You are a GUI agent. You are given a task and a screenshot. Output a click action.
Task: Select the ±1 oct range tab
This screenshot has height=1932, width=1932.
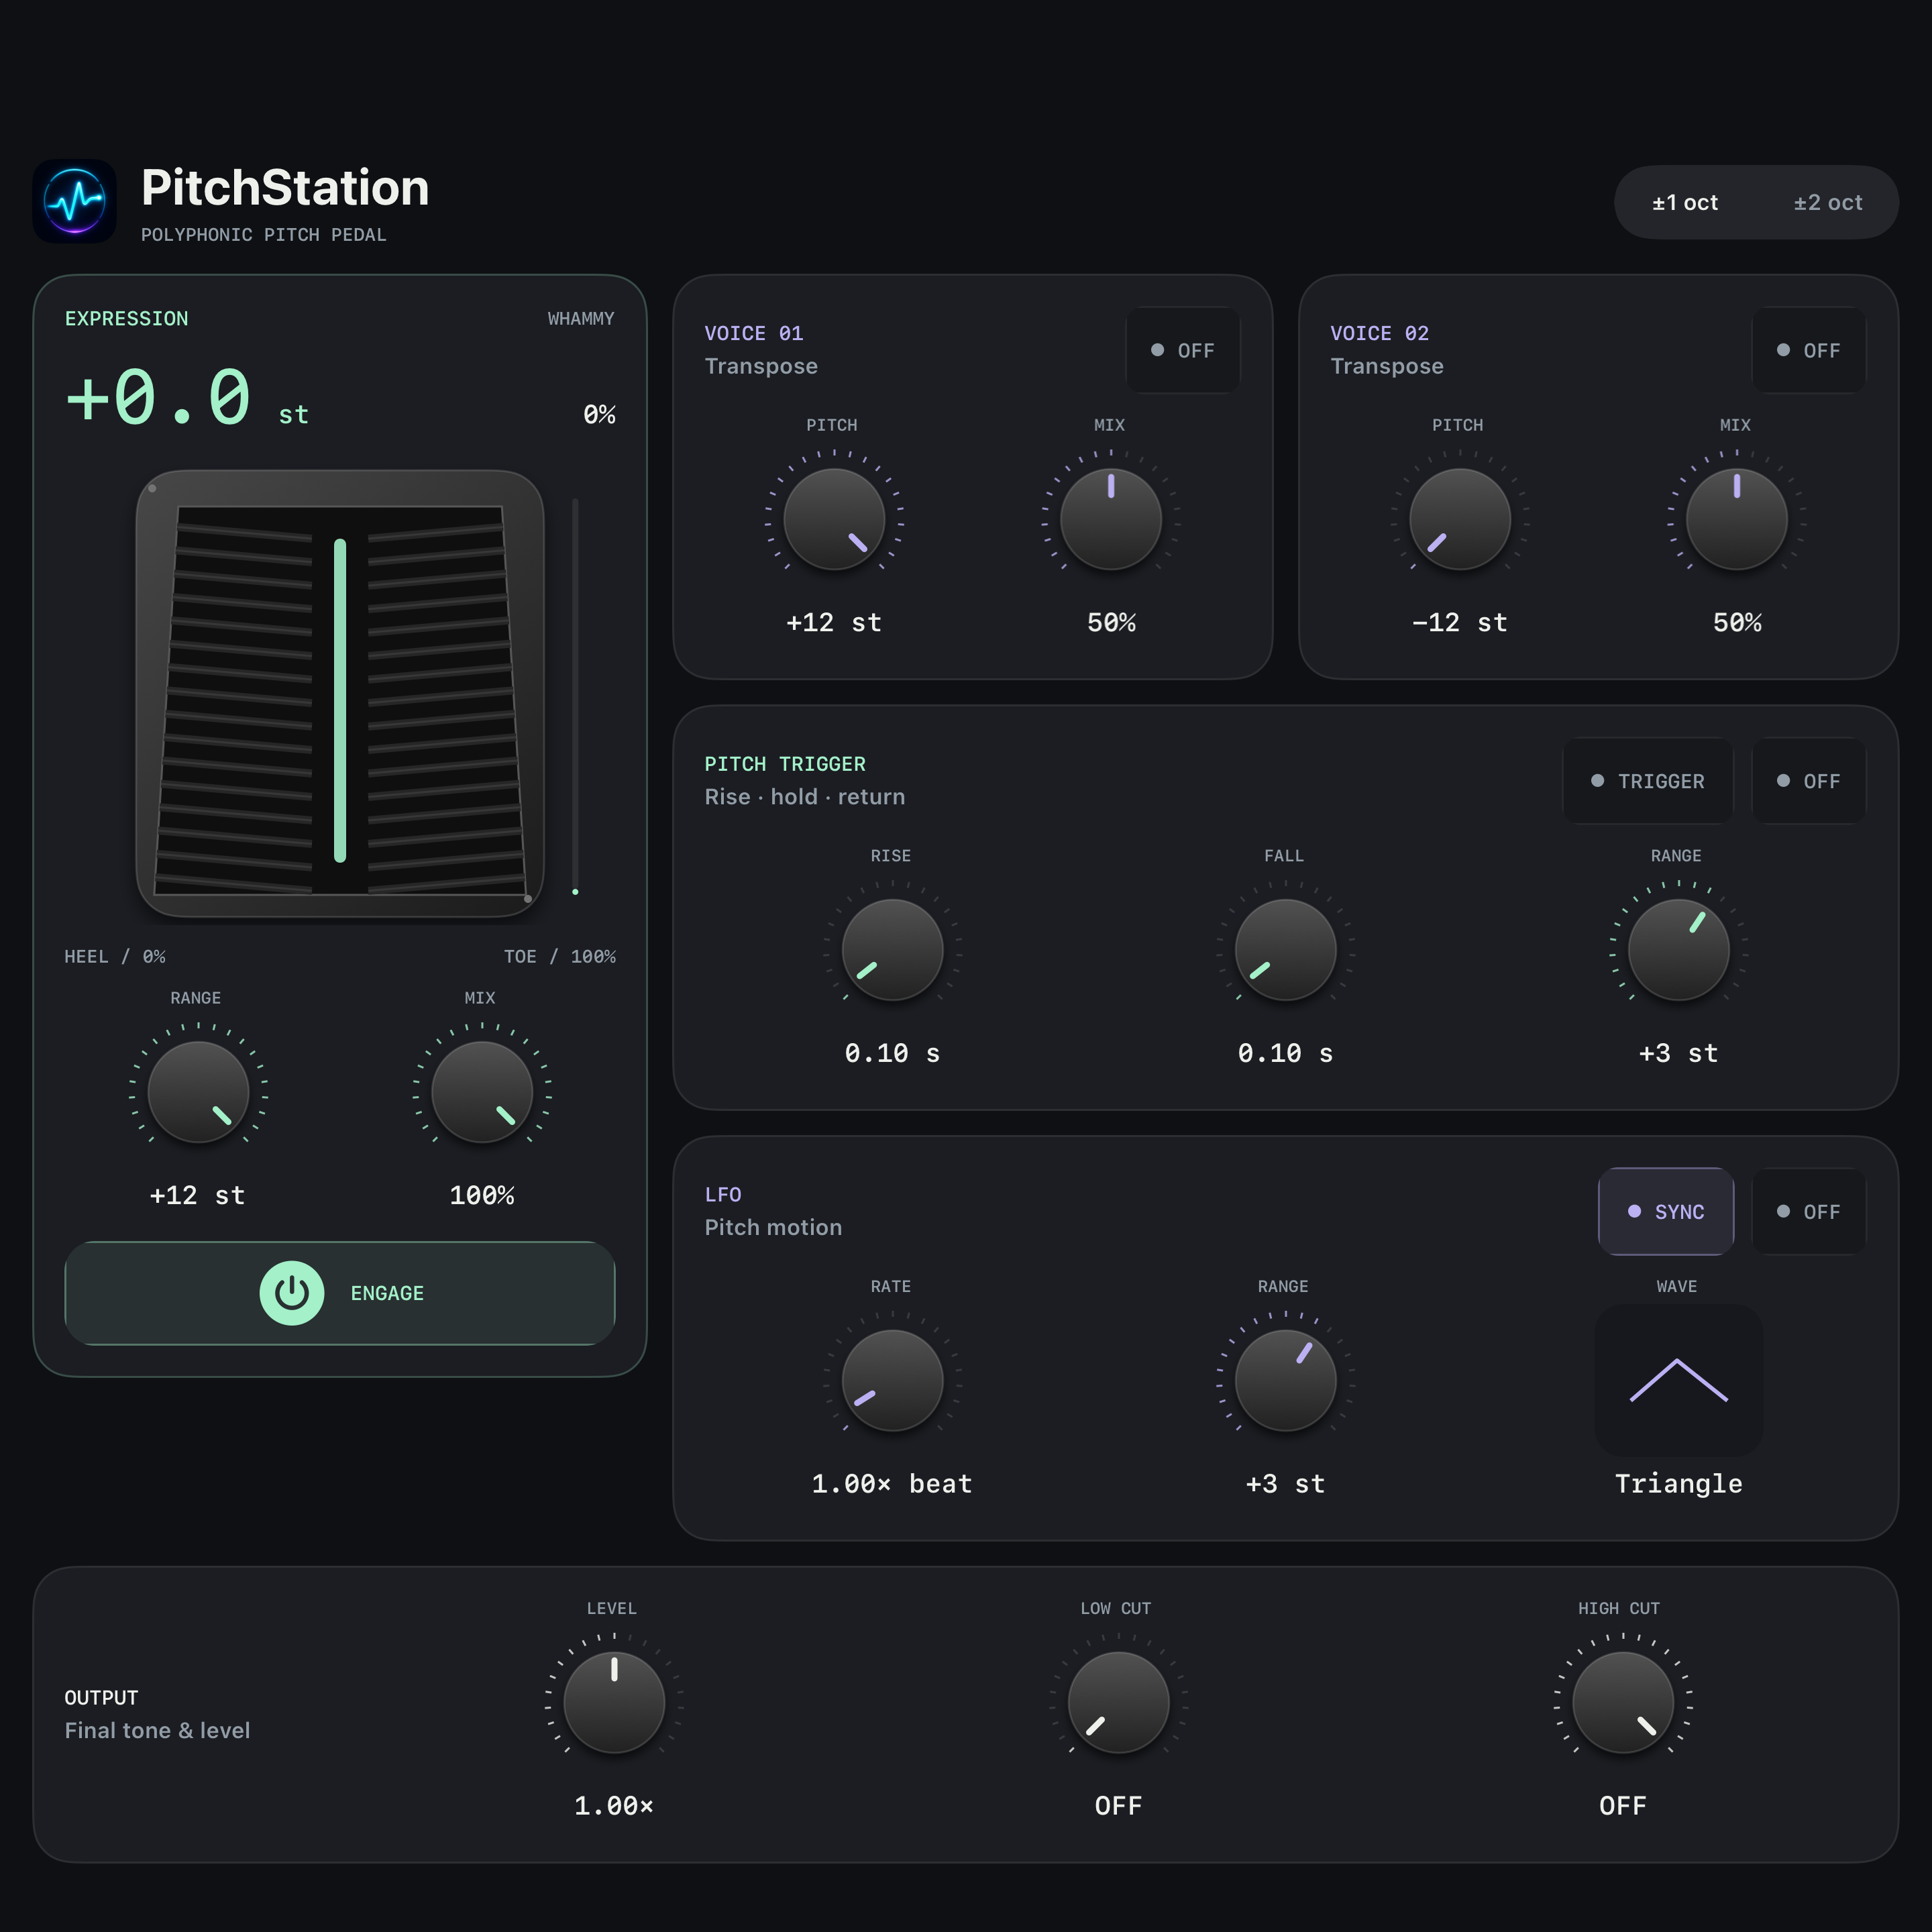click(1685, 202)
